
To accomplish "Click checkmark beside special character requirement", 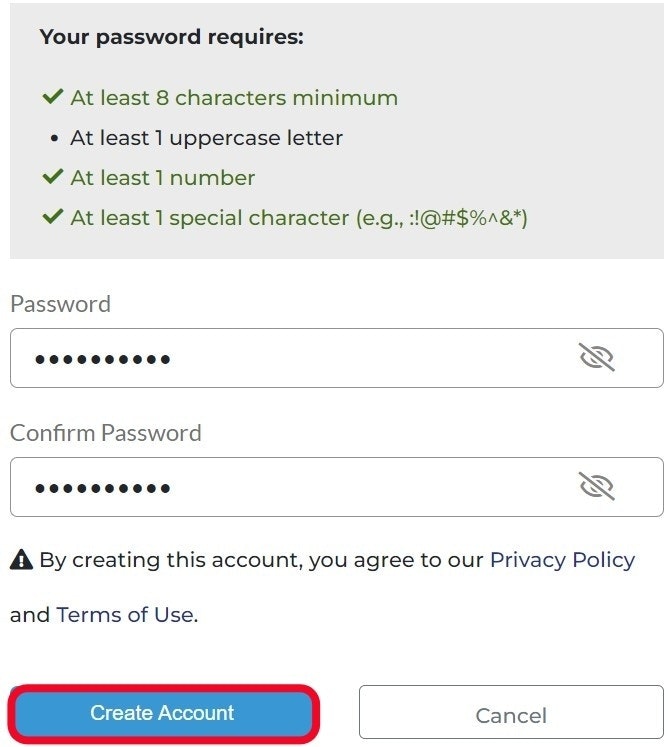I will click(52, 216).
